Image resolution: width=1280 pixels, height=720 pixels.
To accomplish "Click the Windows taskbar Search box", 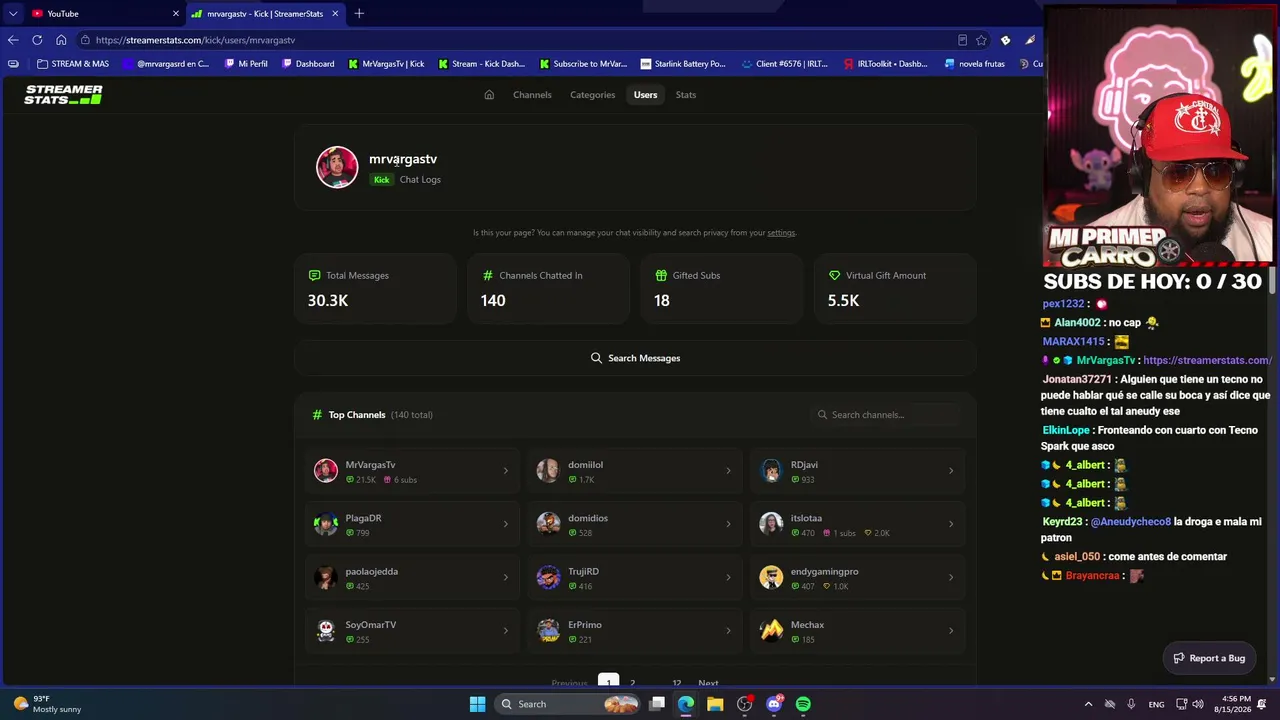I will click(x=568, y=704).
